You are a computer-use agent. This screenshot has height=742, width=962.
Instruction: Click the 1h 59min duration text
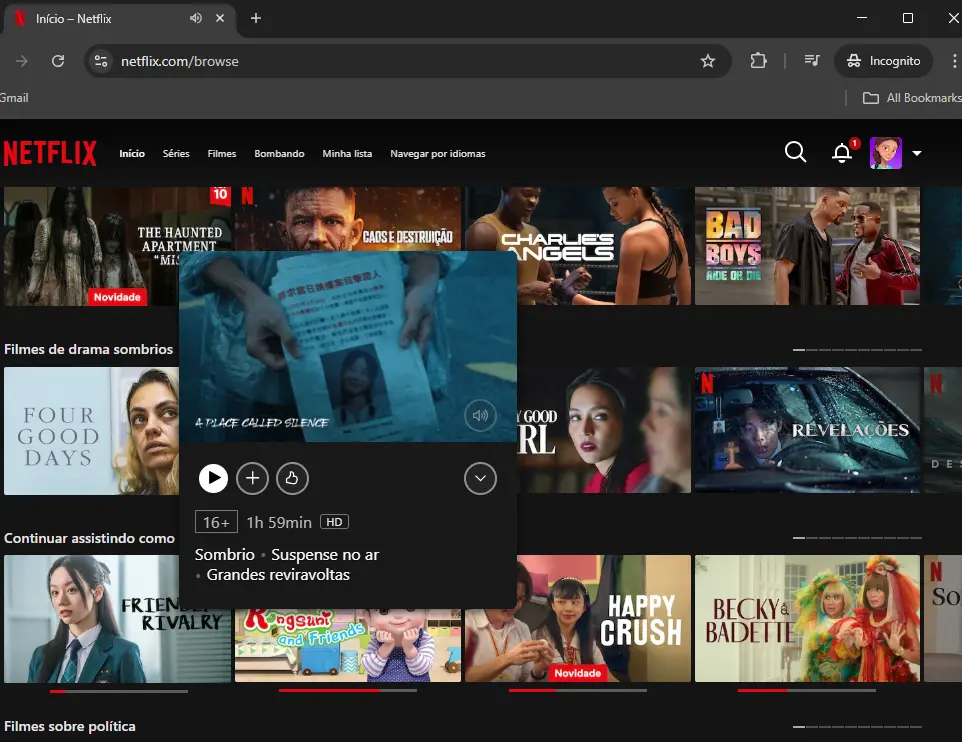click(279, 522)
